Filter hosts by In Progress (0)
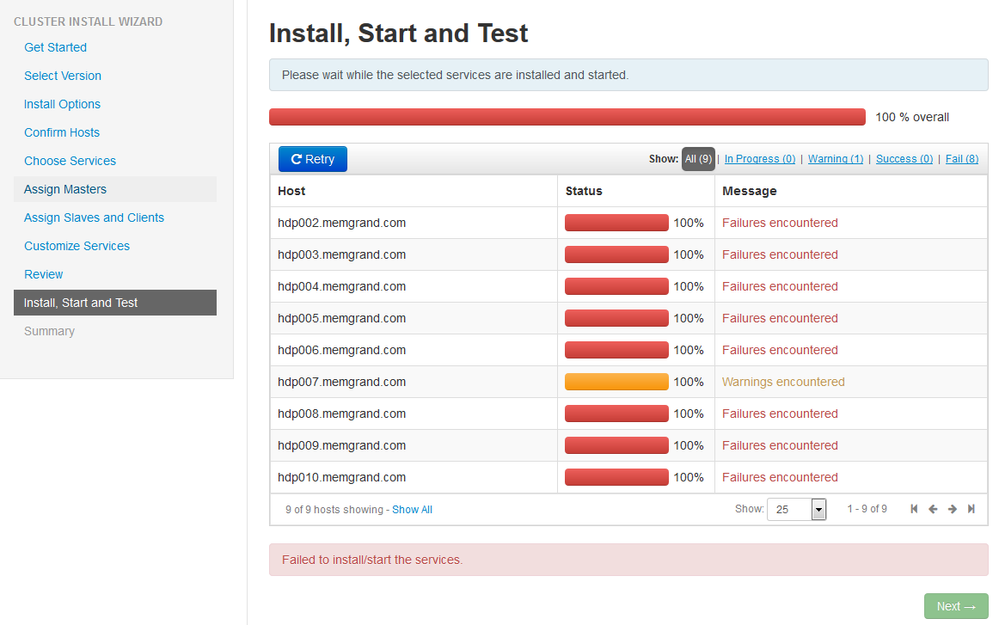 760,159
